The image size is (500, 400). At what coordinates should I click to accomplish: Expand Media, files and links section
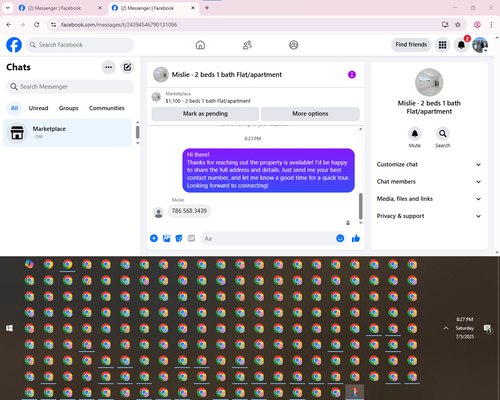[x=429, y=199]
